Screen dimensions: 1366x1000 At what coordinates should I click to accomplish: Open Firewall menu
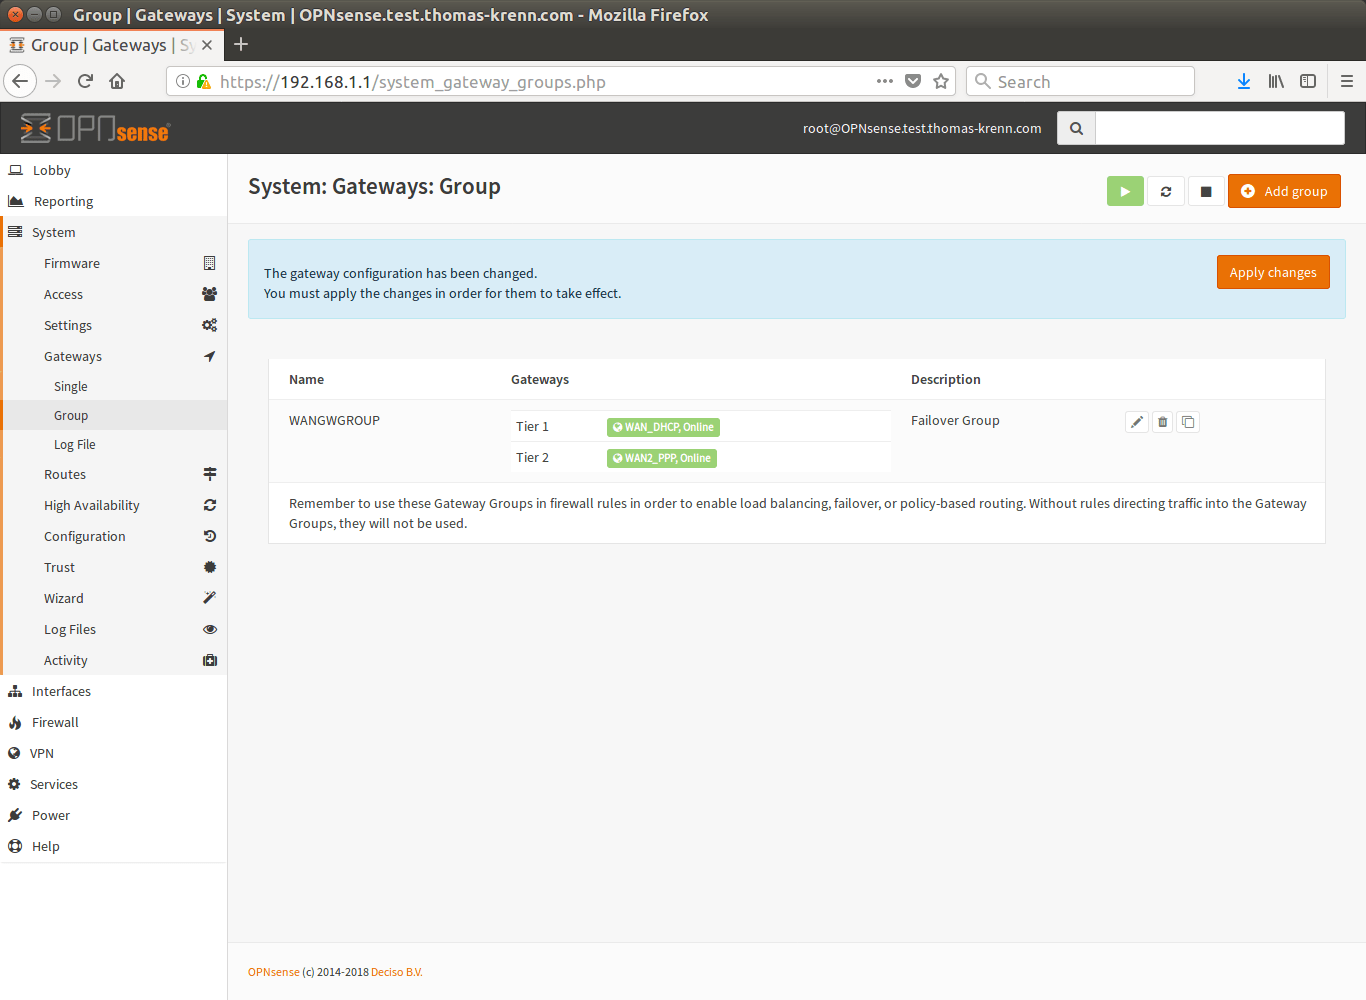click(113, 722)
